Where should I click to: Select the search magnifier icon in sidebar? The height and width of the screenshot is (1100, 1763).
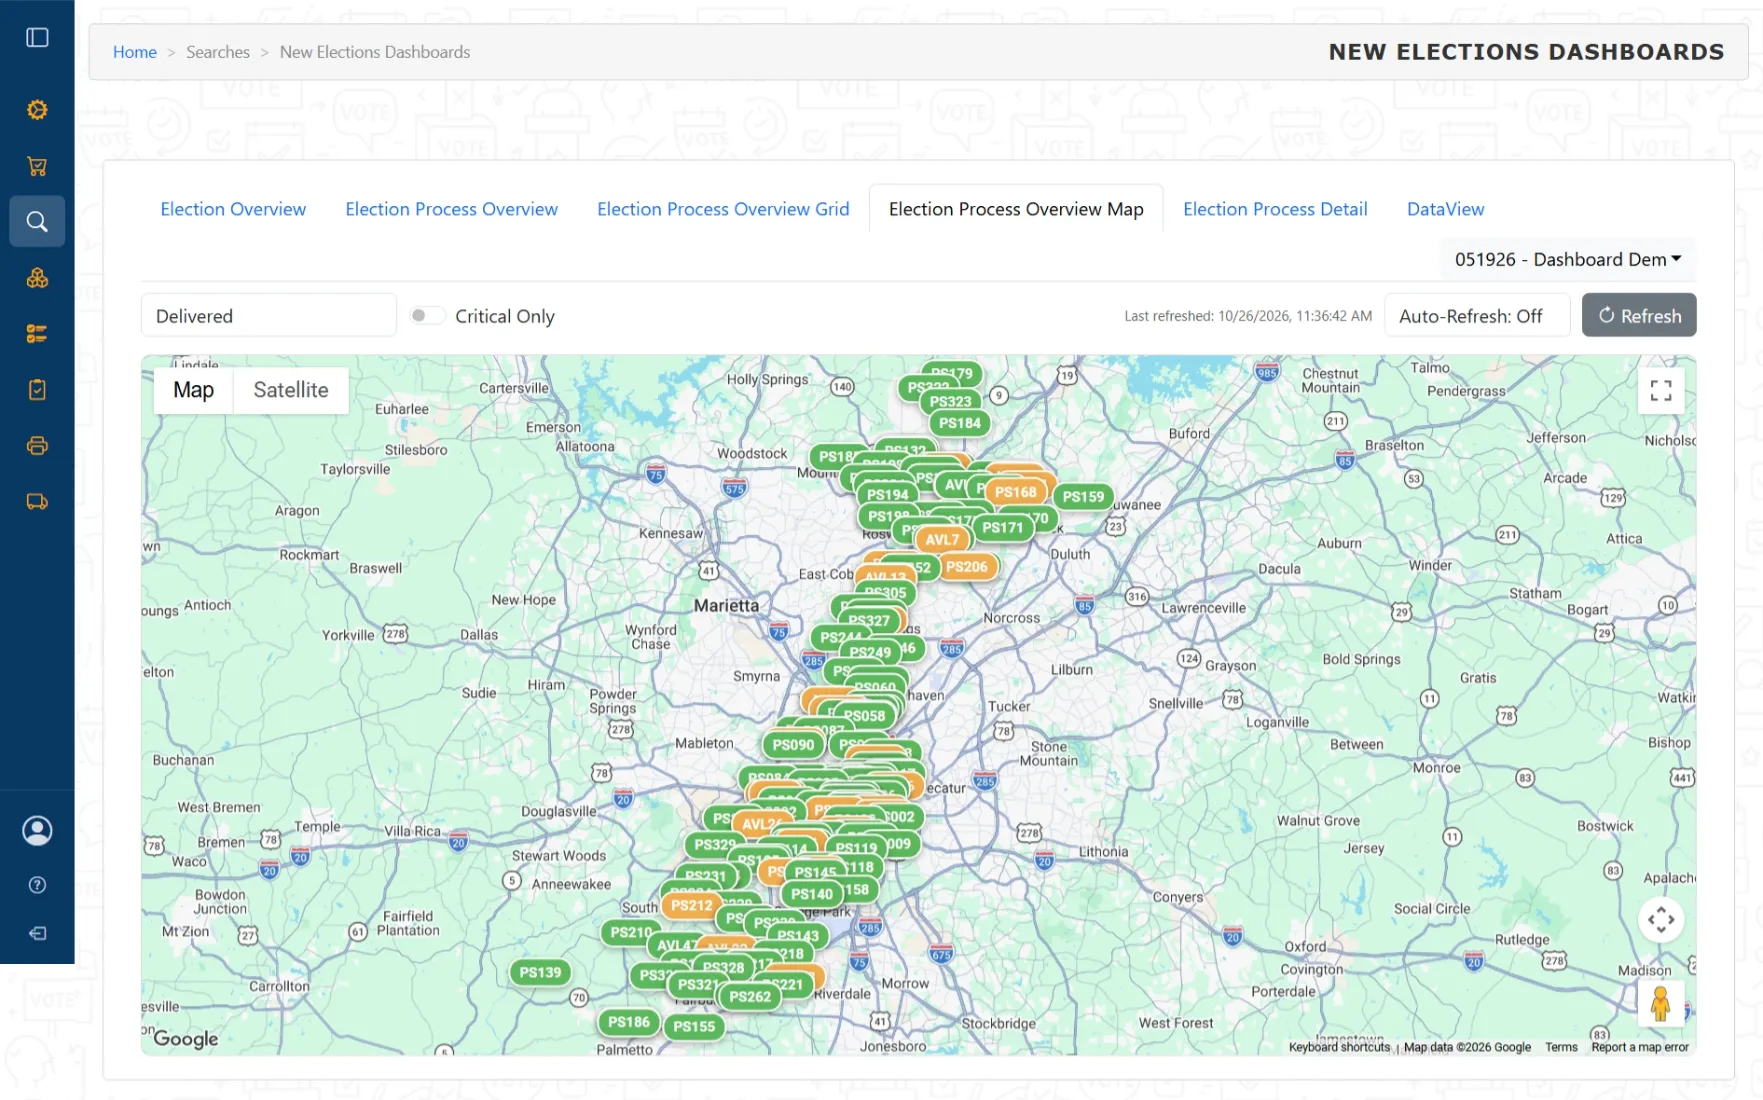click(x=37, y=221)
